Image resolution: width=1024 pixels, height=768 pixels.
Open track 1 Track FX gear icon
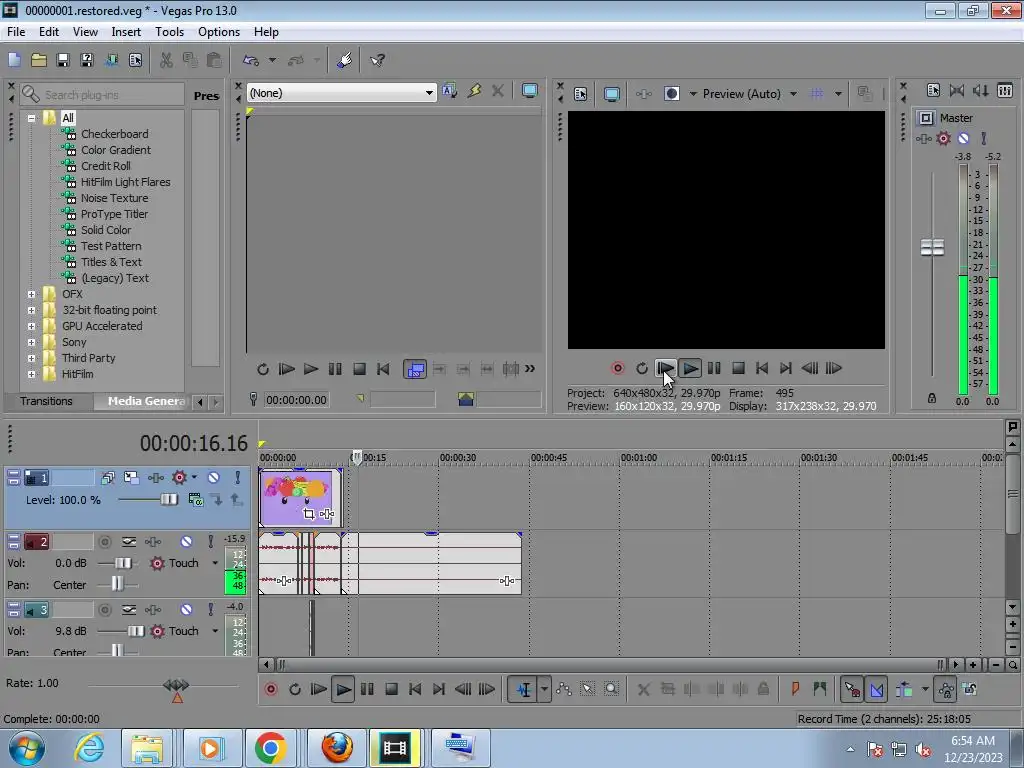[179, 477]
